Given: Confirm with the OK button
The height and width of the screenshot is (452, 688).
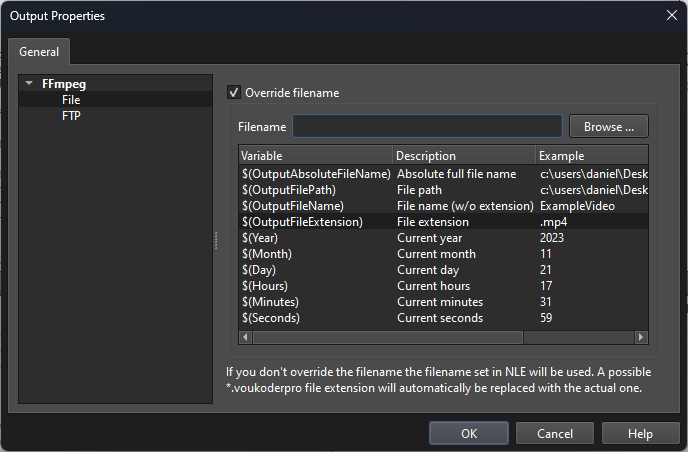Looking at the screenshot, I should [469, 433].
